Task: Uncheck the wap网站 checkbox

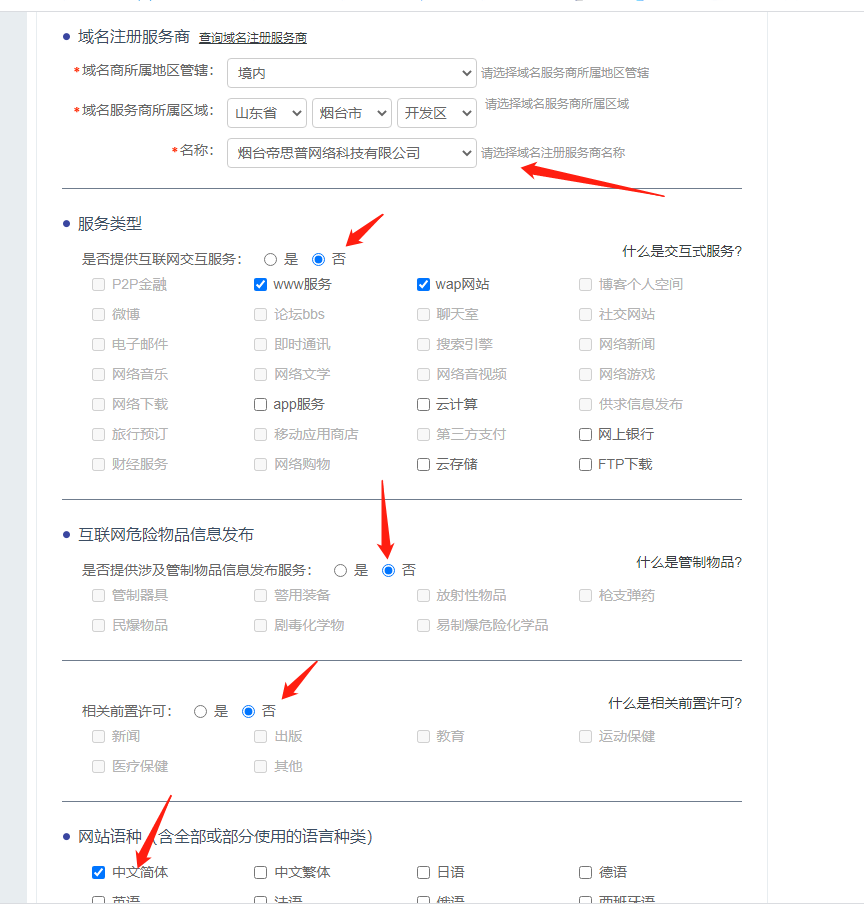Action: pyautogui.click(x=424, y=284)
